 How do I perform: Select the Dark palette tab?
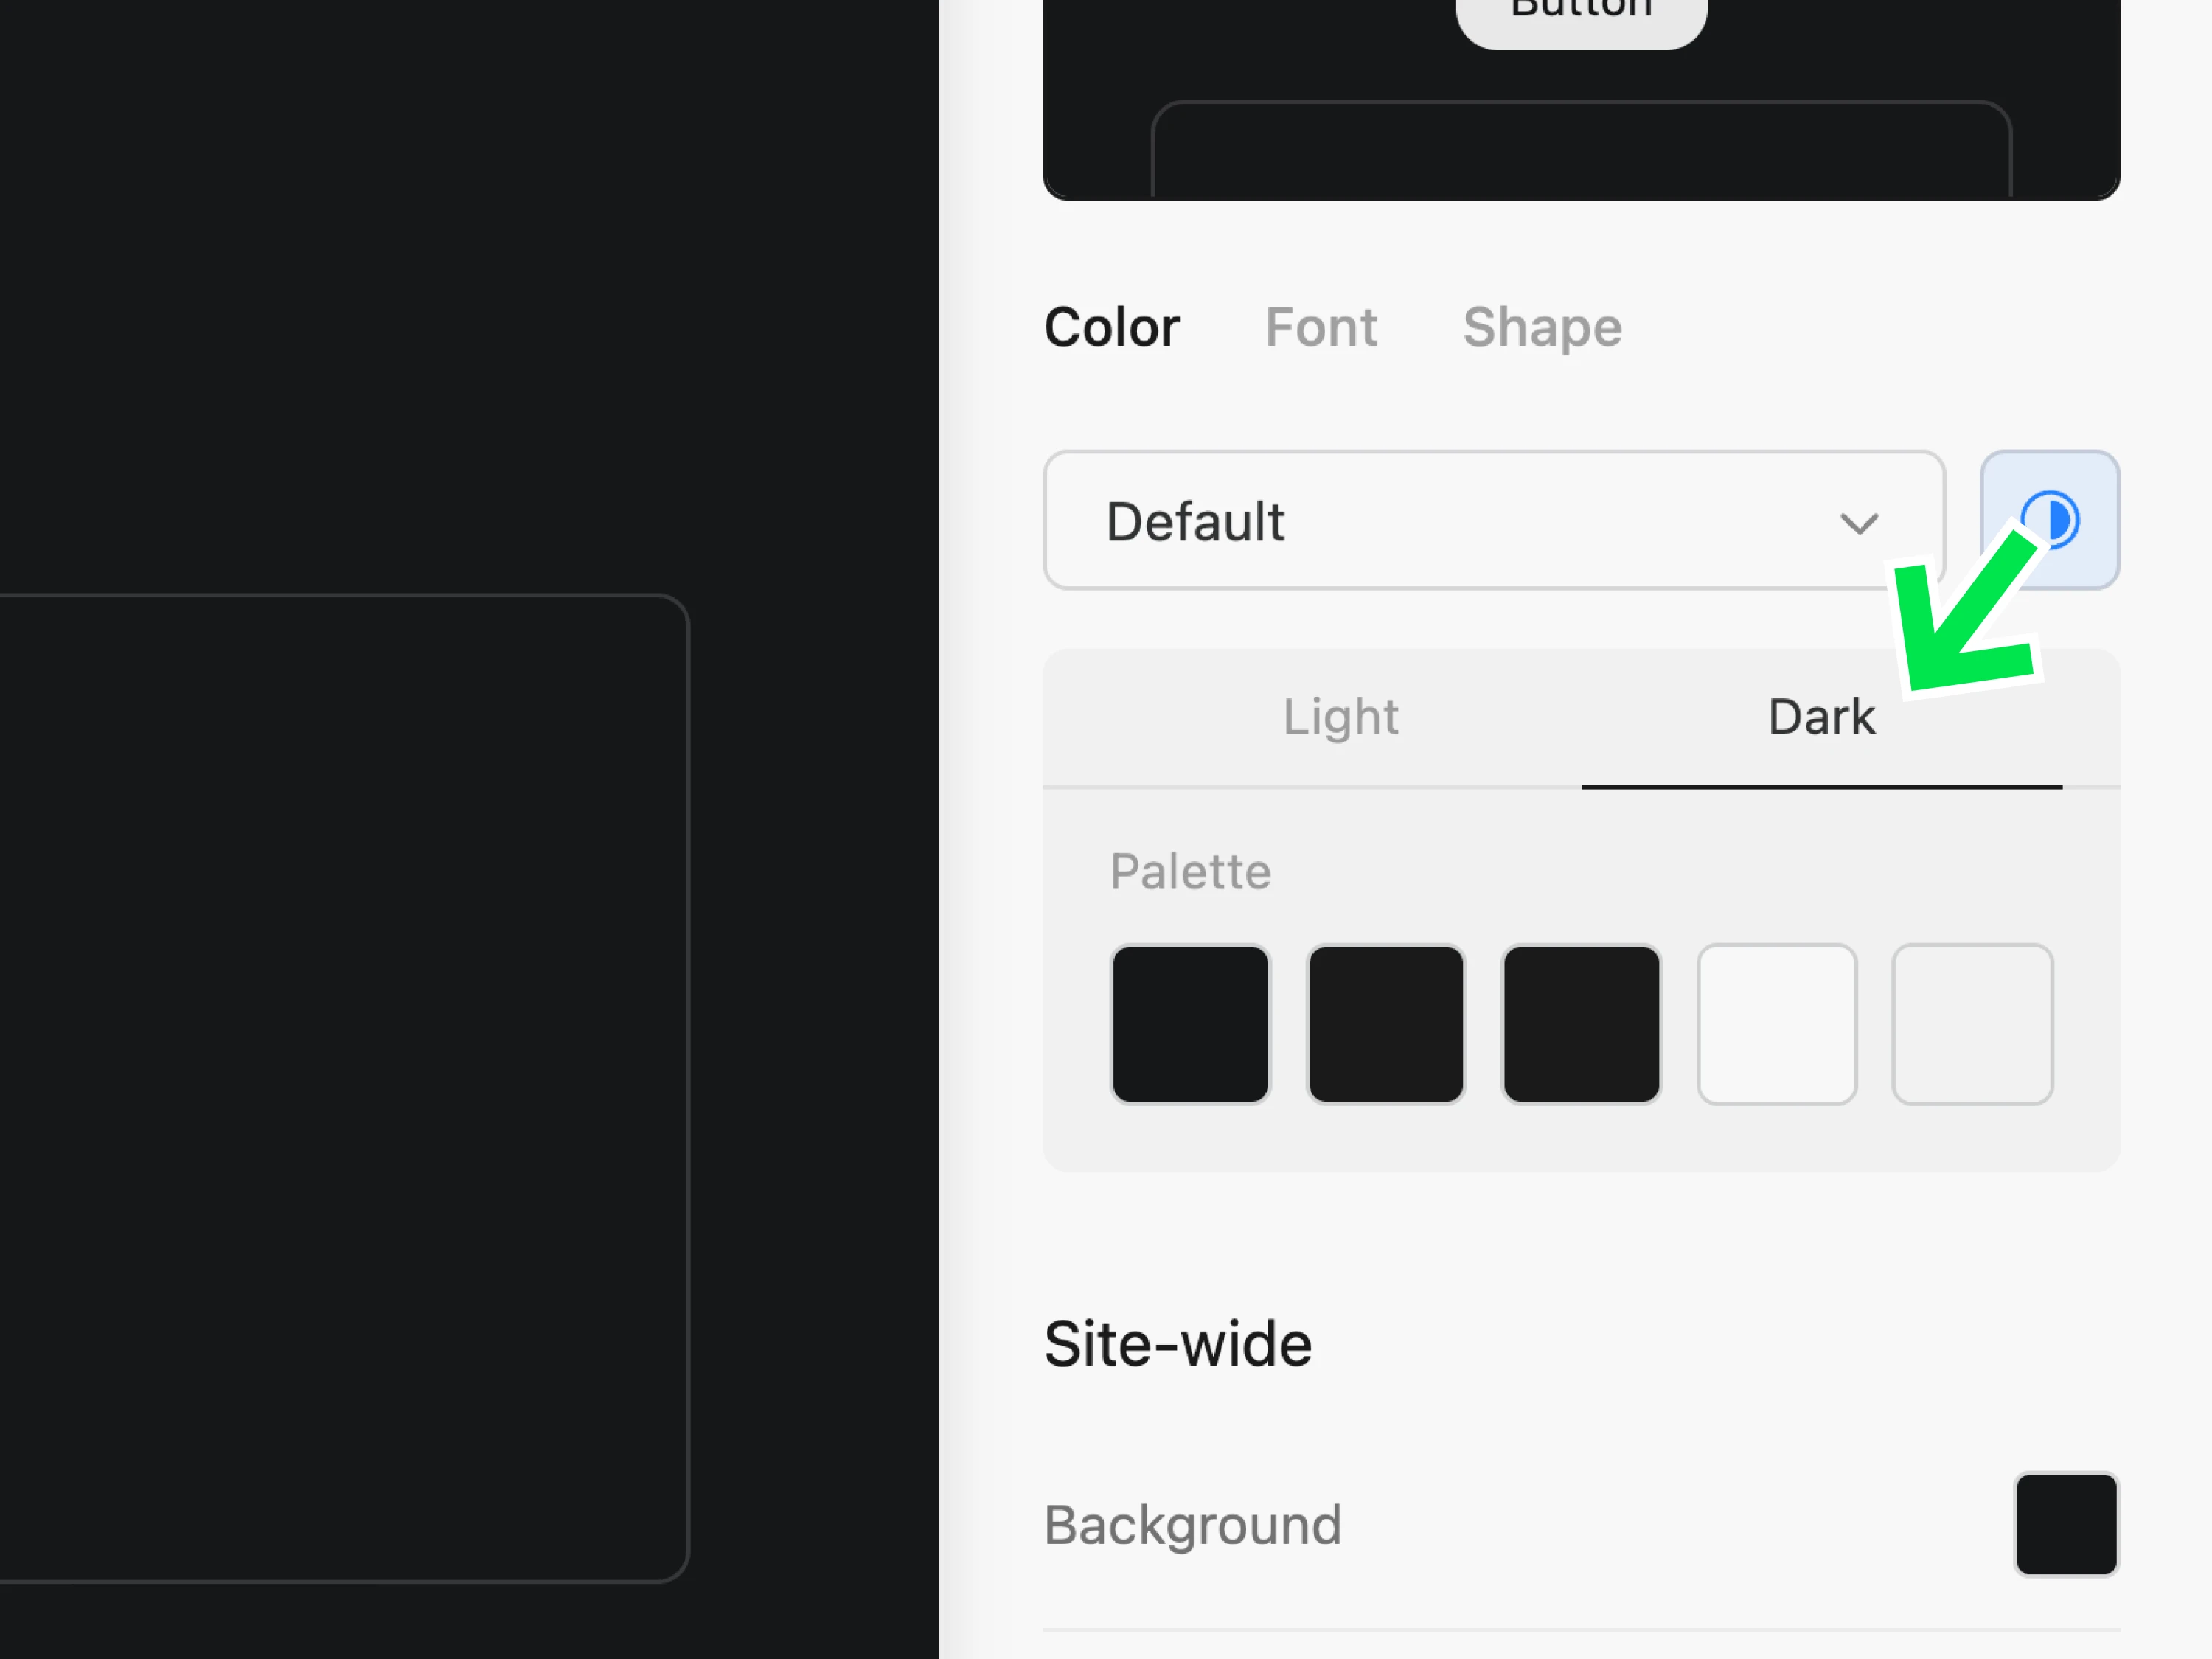click(1820, 717)
